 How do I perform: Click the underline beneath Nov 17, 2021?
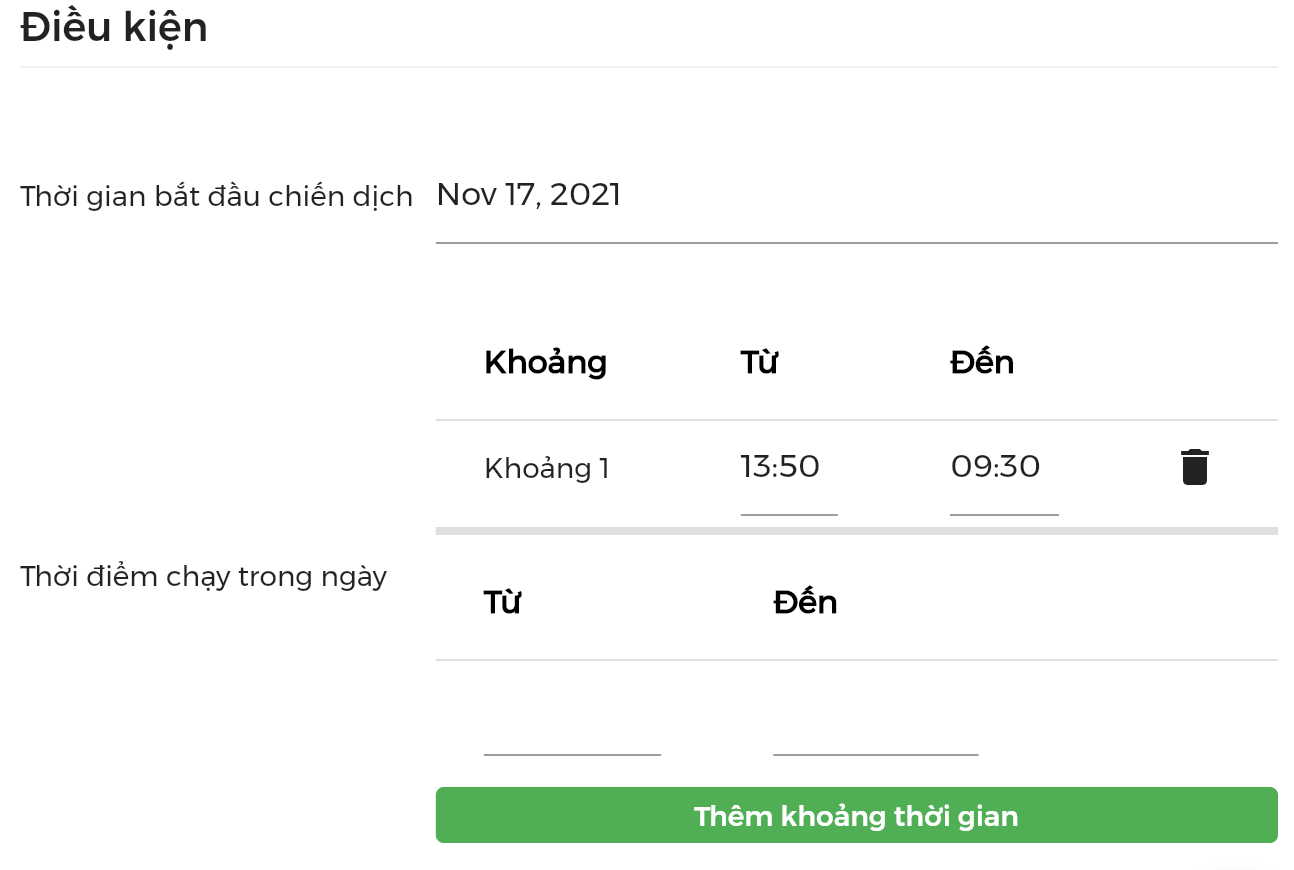856,243
